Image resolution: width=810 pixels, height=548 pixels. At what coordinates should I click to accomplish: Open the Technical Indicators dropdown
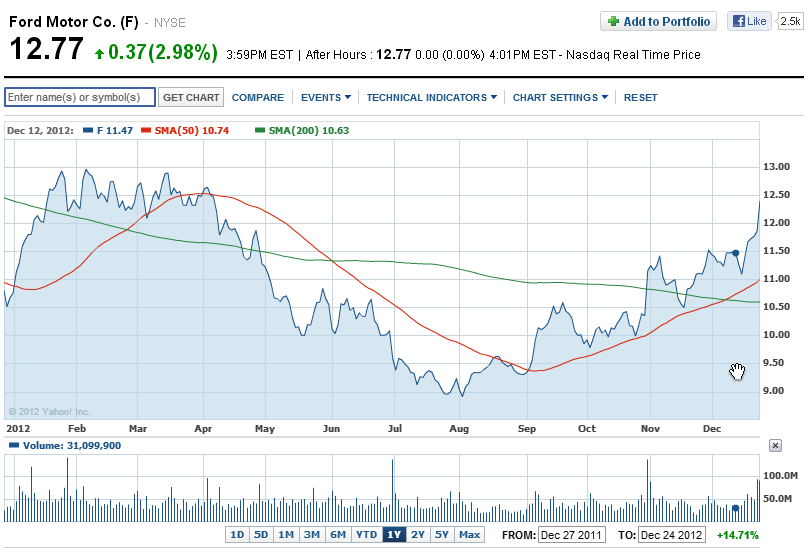point(432,98)
